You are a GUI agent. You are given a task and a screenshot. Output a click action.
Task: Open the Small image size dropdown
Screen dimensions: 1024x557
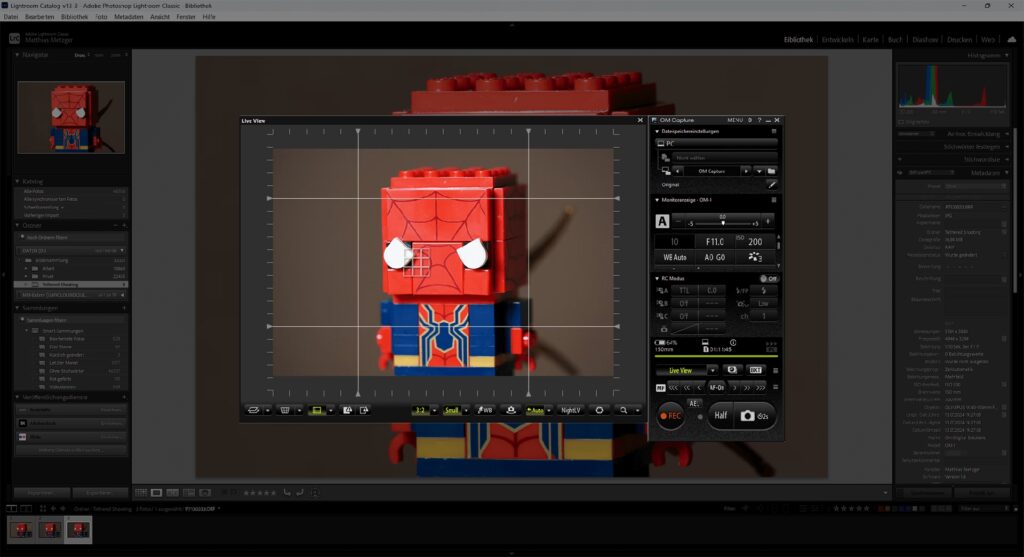point(455,410)
